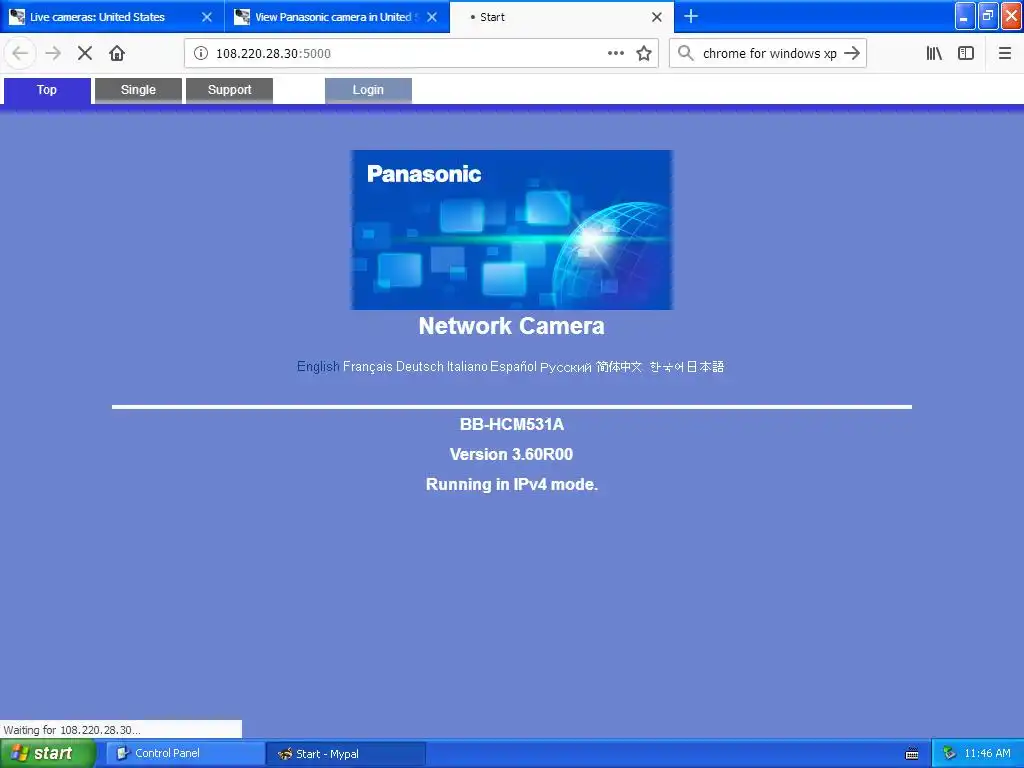Open the hamburger application menu
This screenshot has width=1024, height=768.
tap(1004, 54)
